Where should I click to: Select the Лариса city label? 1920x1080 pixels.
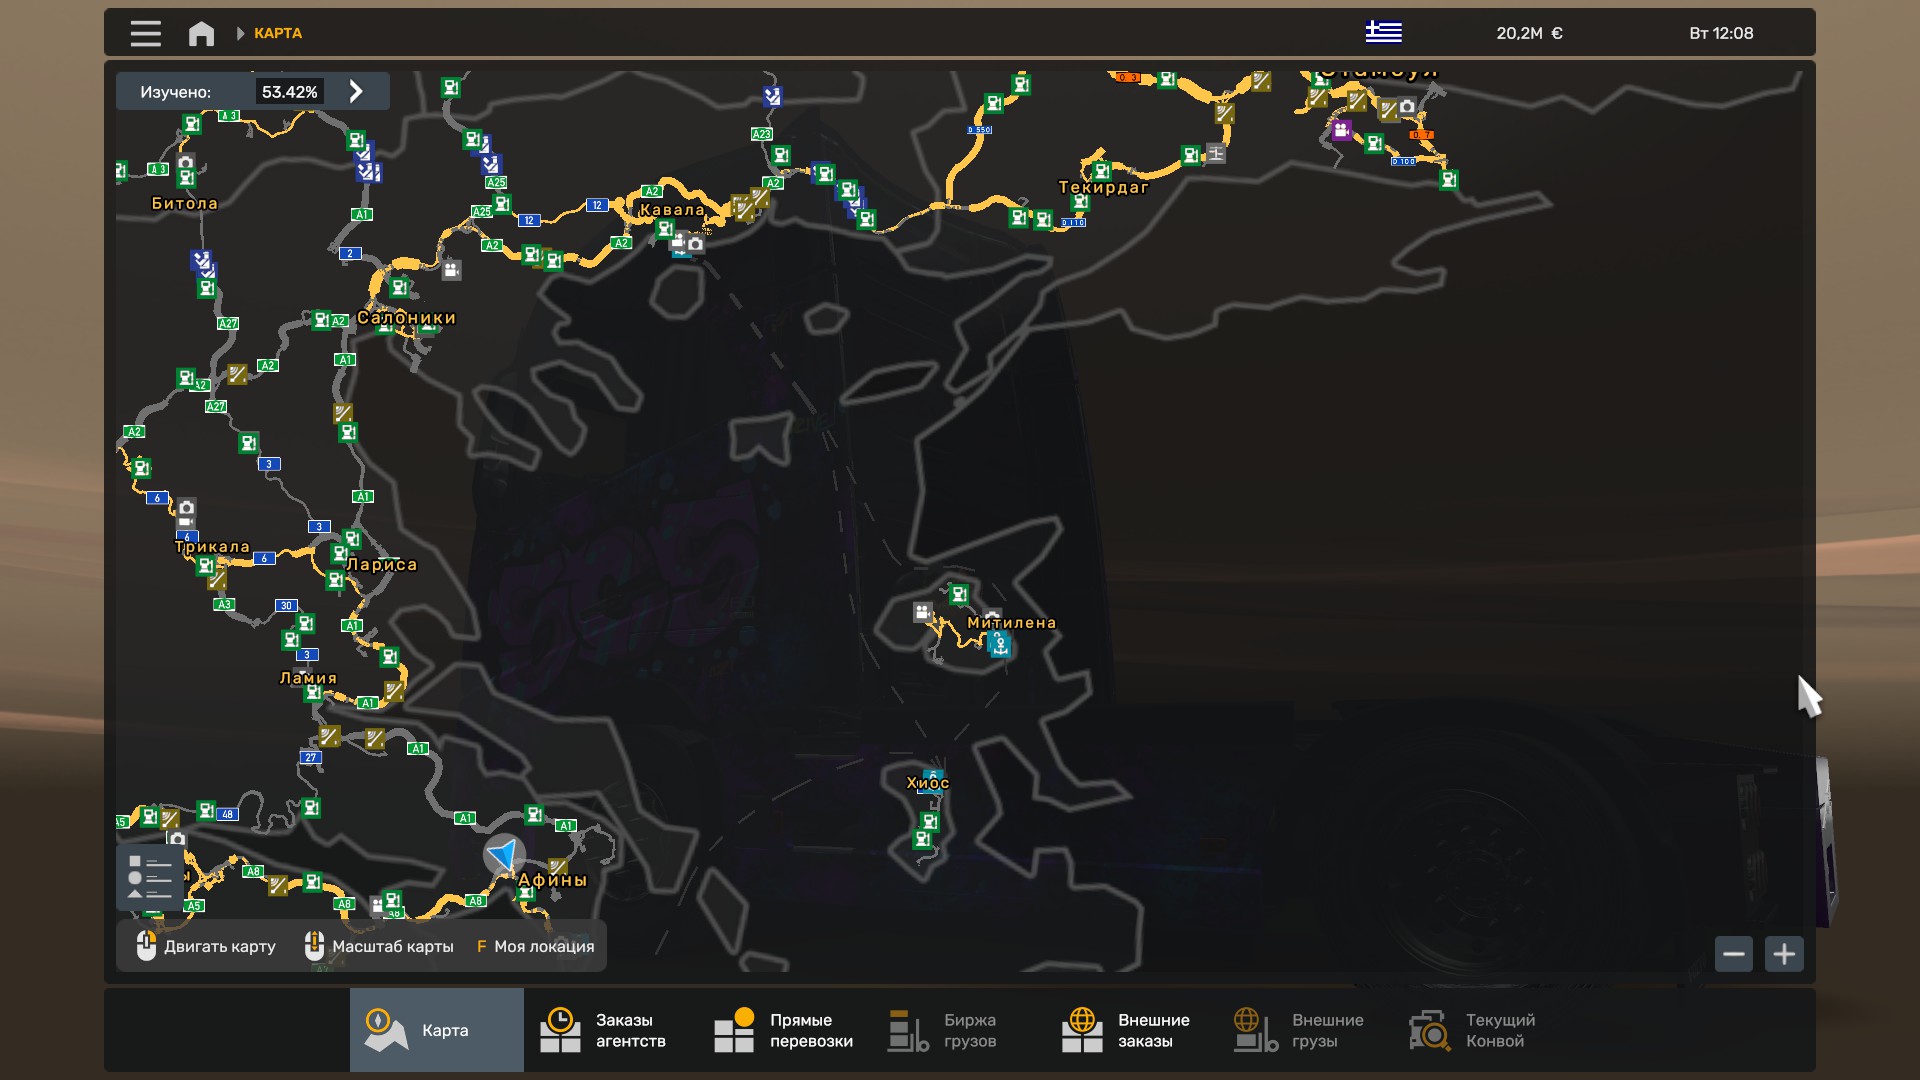click(x=381, y=565)
